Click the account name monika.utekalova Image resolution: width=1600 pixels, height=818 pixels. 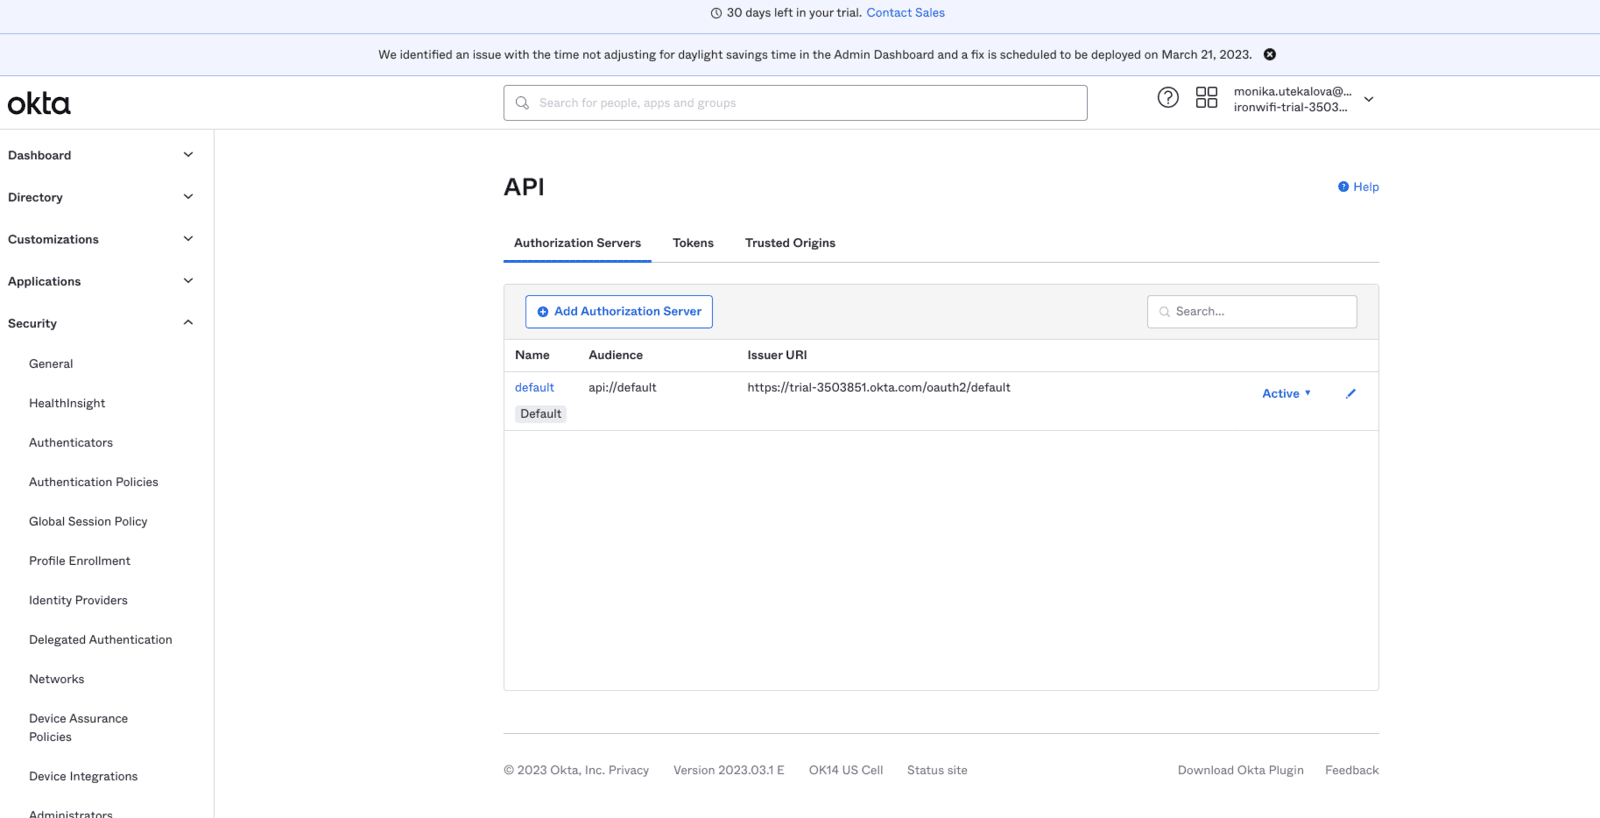click(x=1292, y=91)
